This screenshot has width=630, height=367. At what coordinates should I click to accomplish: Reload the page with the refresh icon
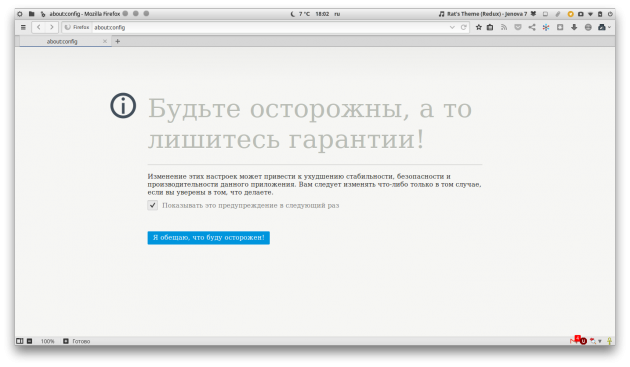click(463, 27)
